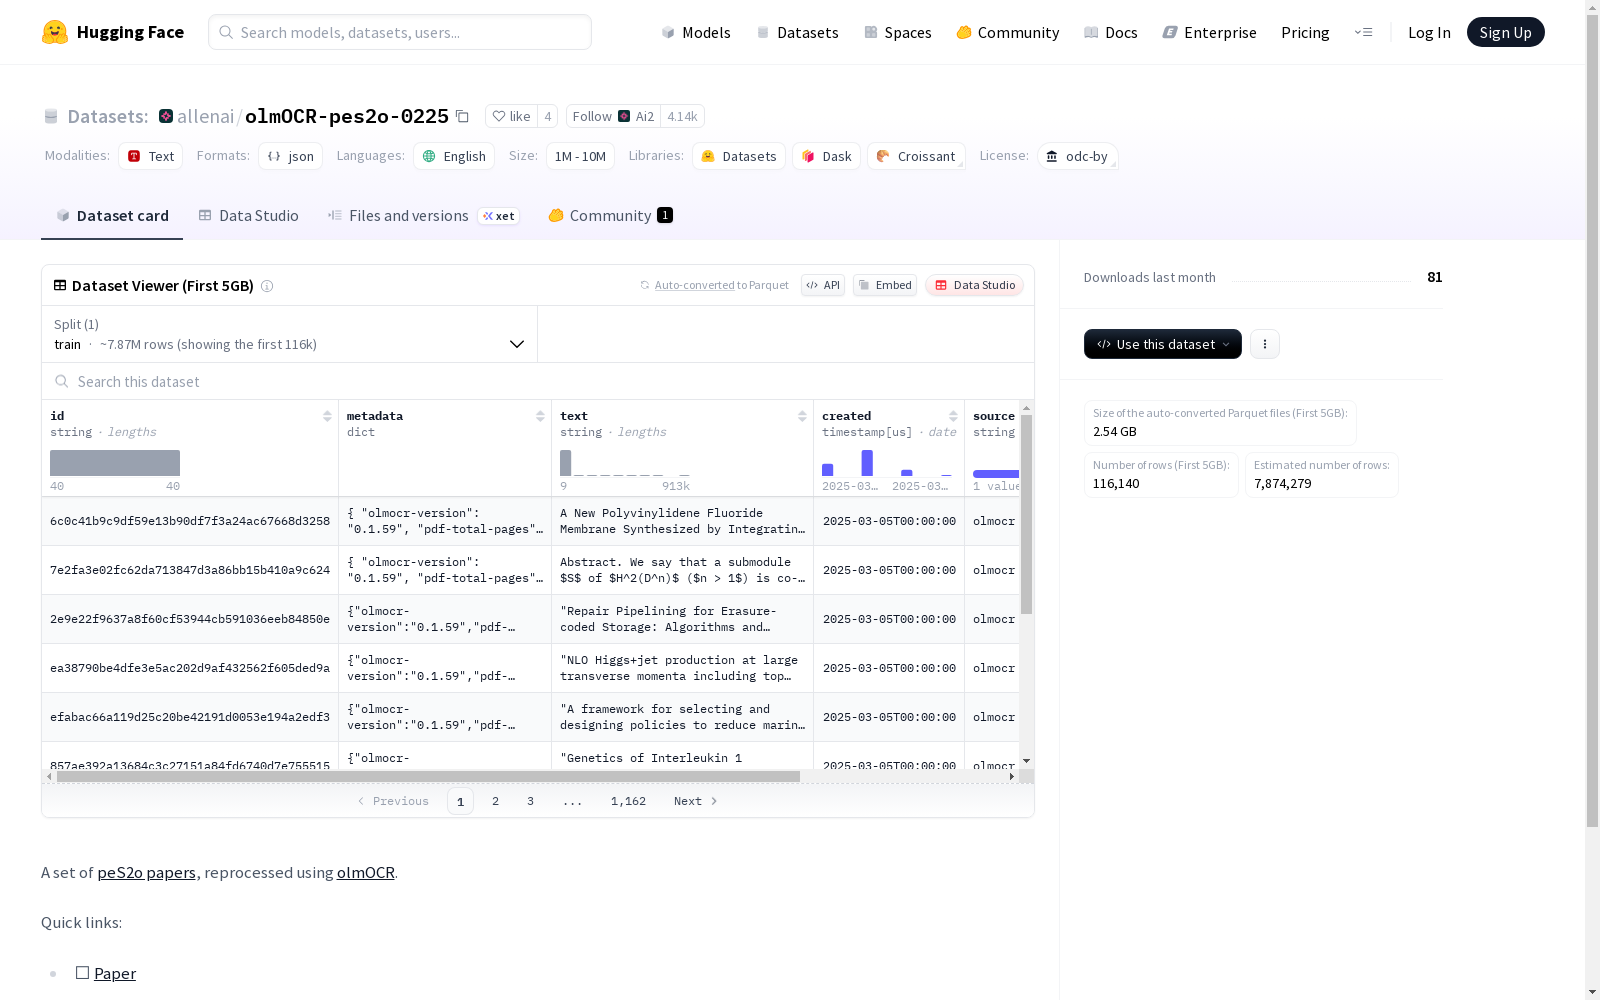
Task: Open Enterprise in the top navigation
Action: 1210,32
